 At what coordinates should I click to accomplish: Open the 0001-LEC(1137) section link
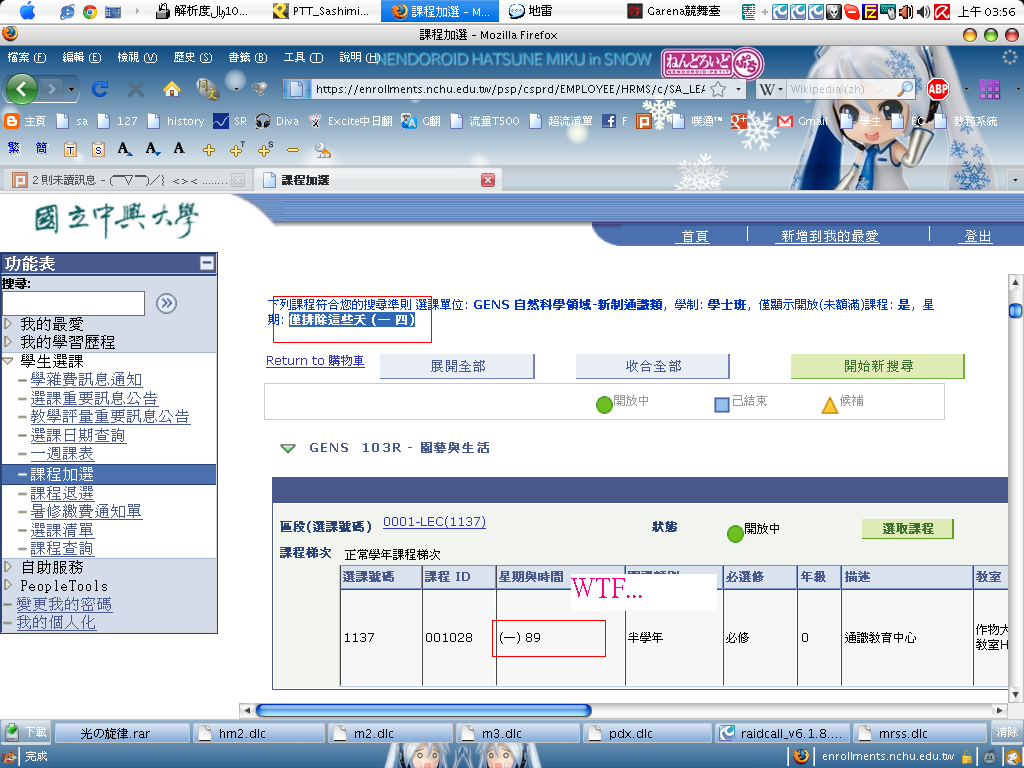click(x=434, y=522)
